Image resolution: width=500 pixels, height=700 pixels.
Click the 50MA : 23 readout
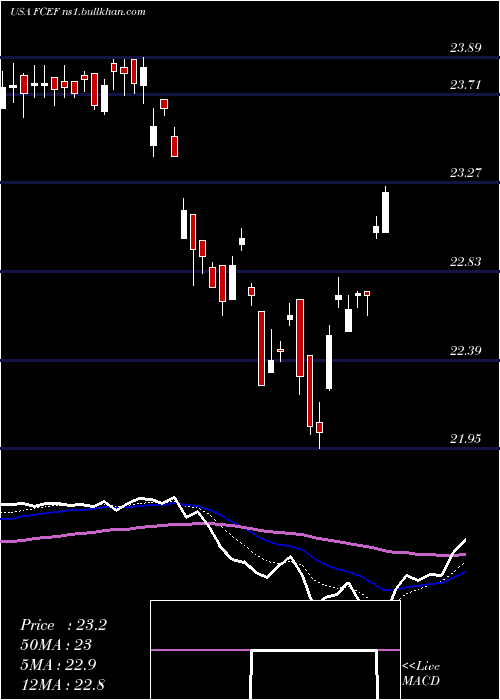tap(55, 645)
